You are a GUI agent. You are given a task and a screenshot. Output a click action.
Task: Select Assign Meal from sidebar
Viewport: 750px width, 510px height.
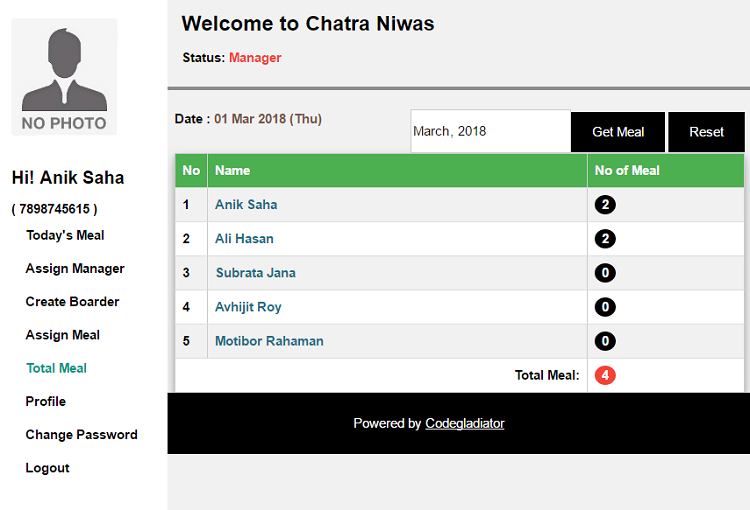point(63,335)
